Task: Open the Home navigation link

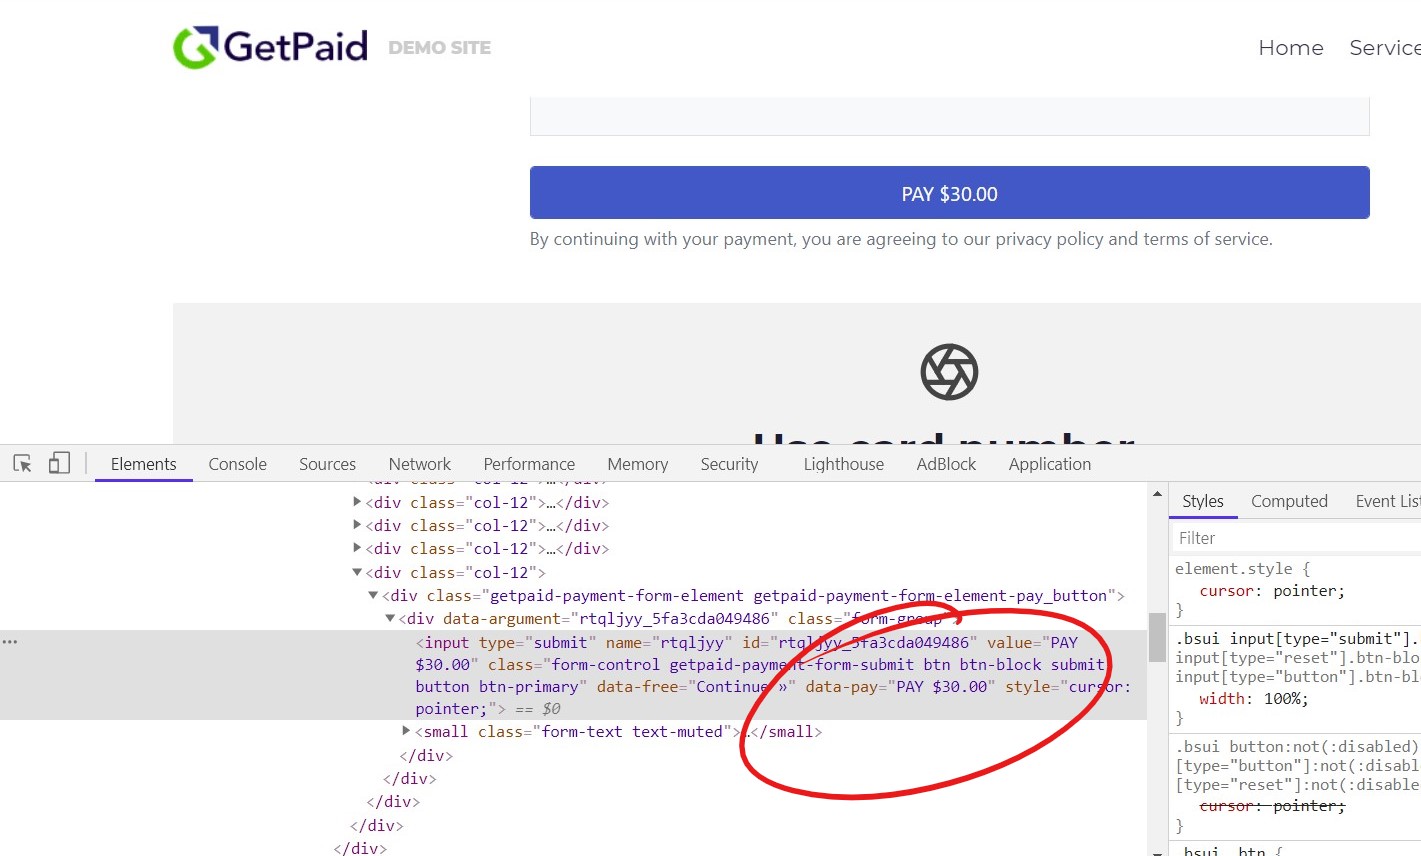Action: coord(1290,47)
